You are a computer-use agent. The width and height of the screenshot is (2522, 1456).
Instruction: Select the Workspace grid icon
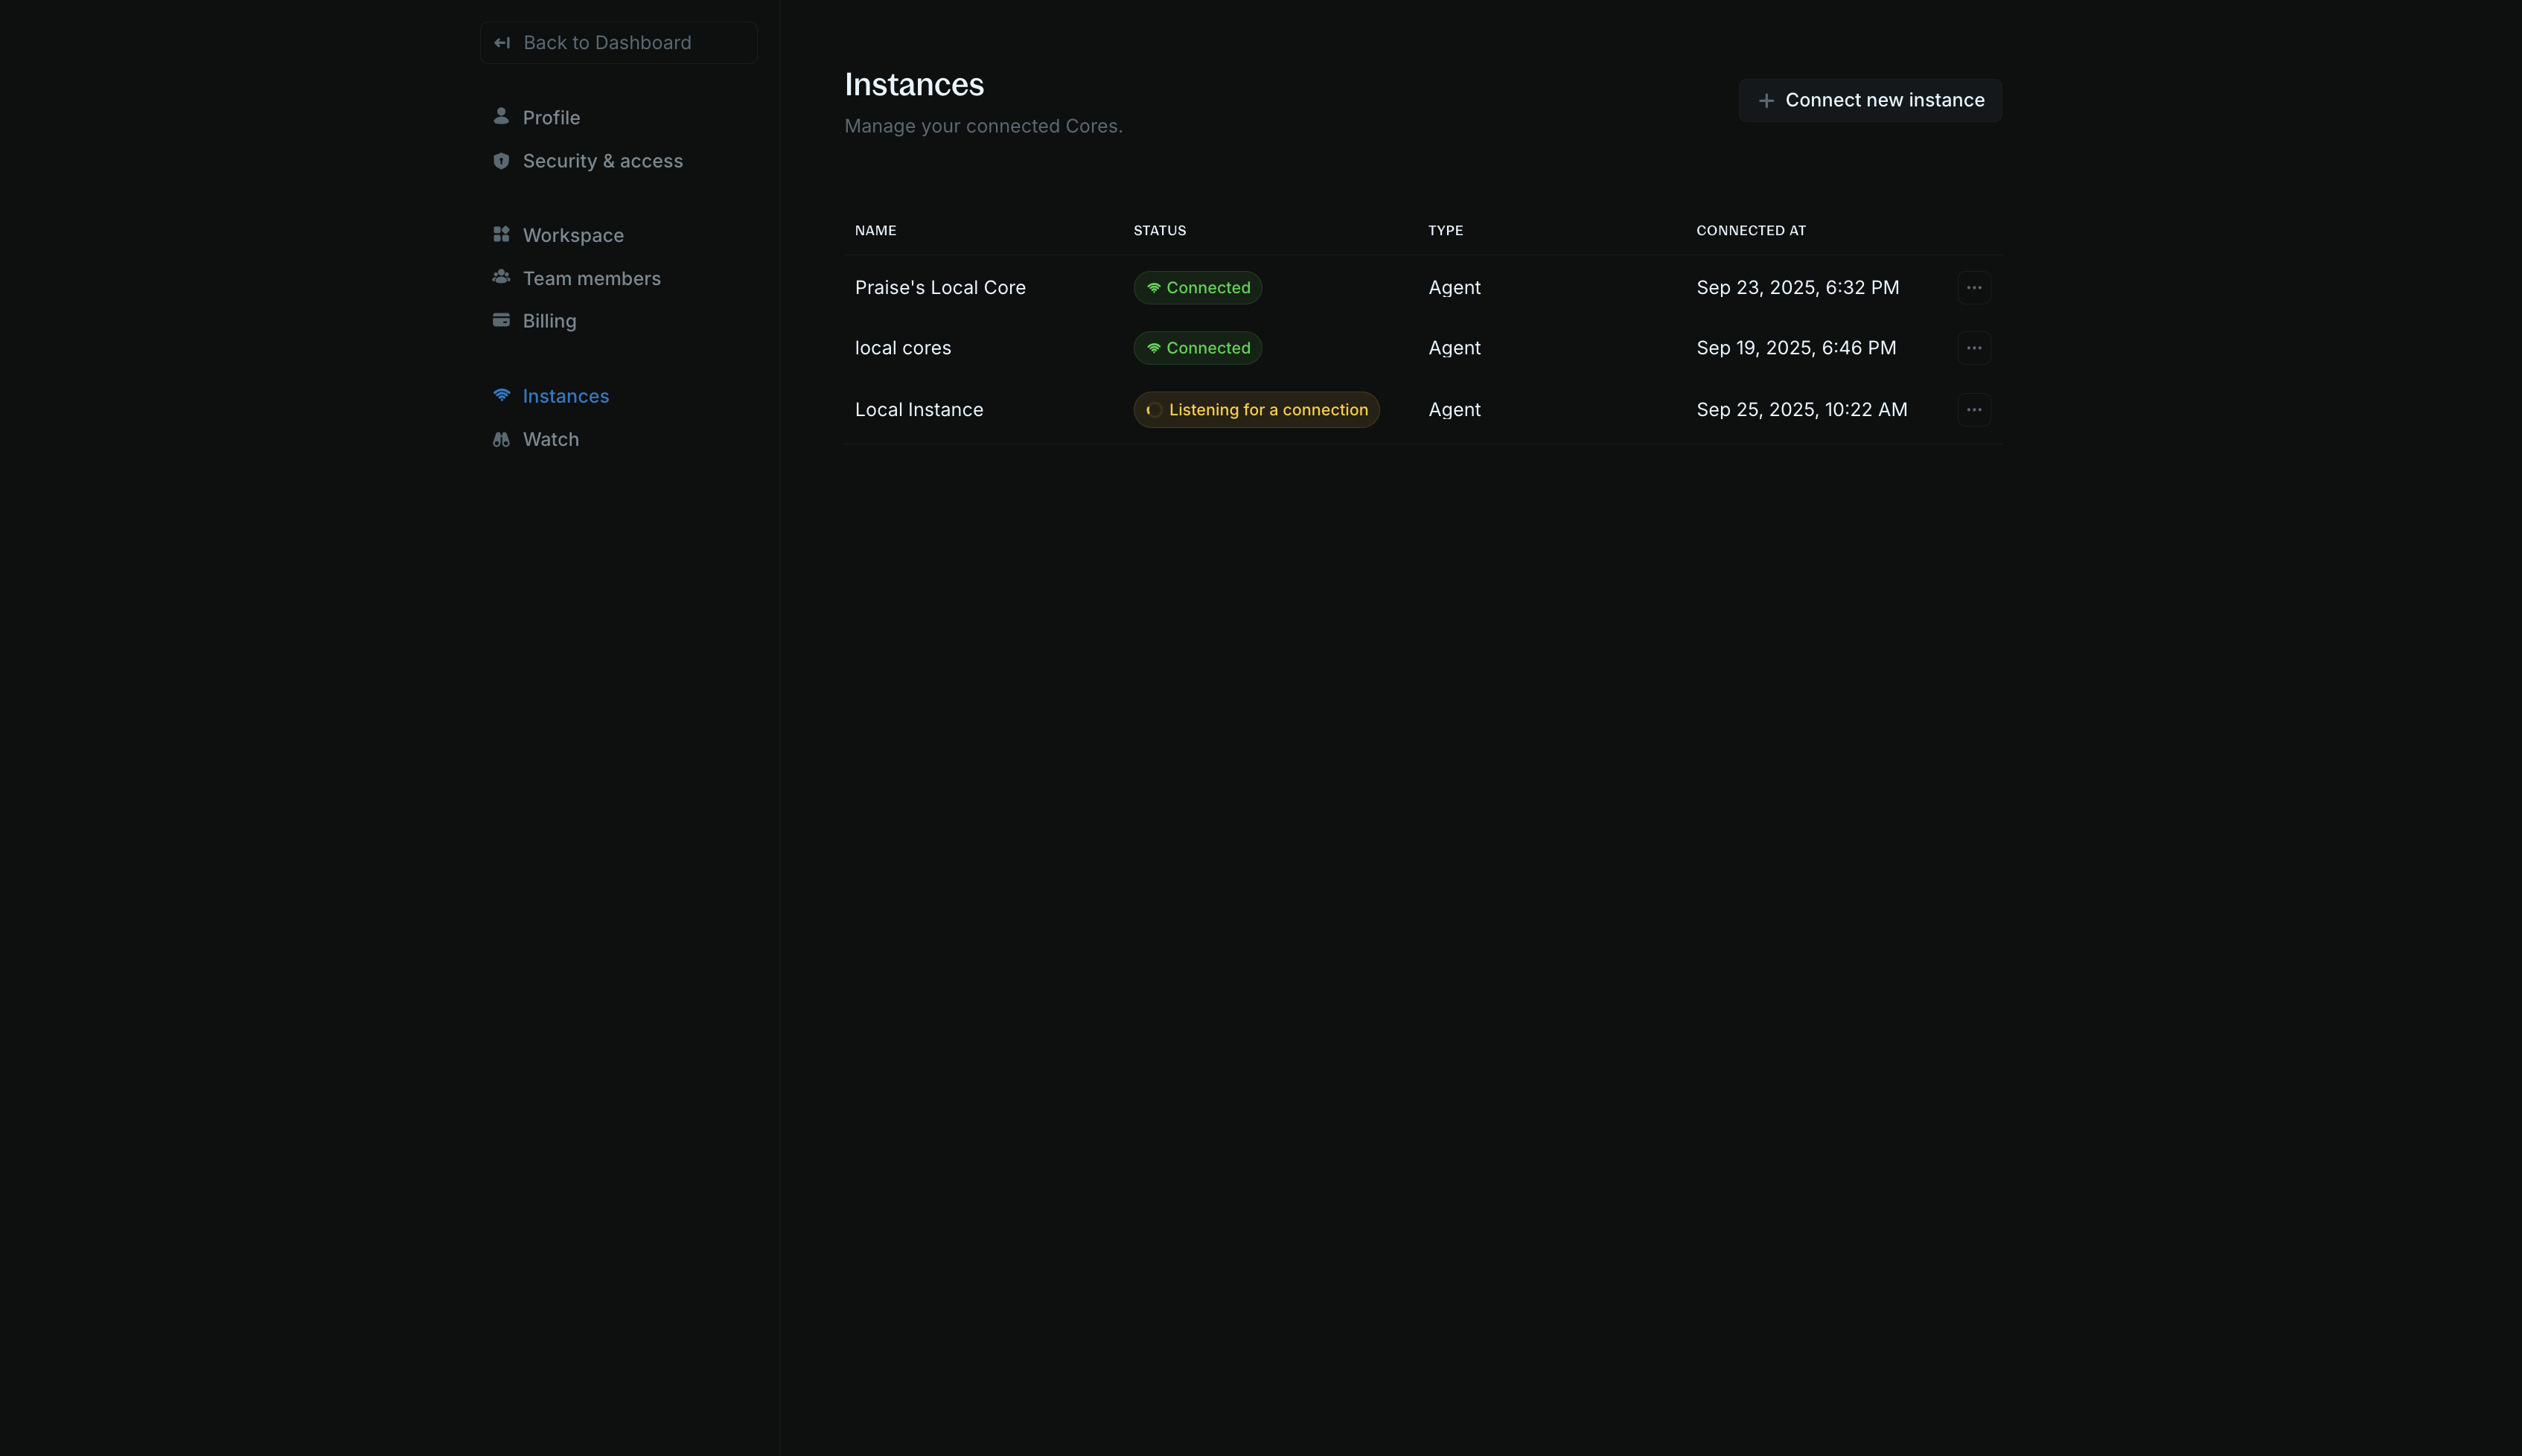click(501, 234)
